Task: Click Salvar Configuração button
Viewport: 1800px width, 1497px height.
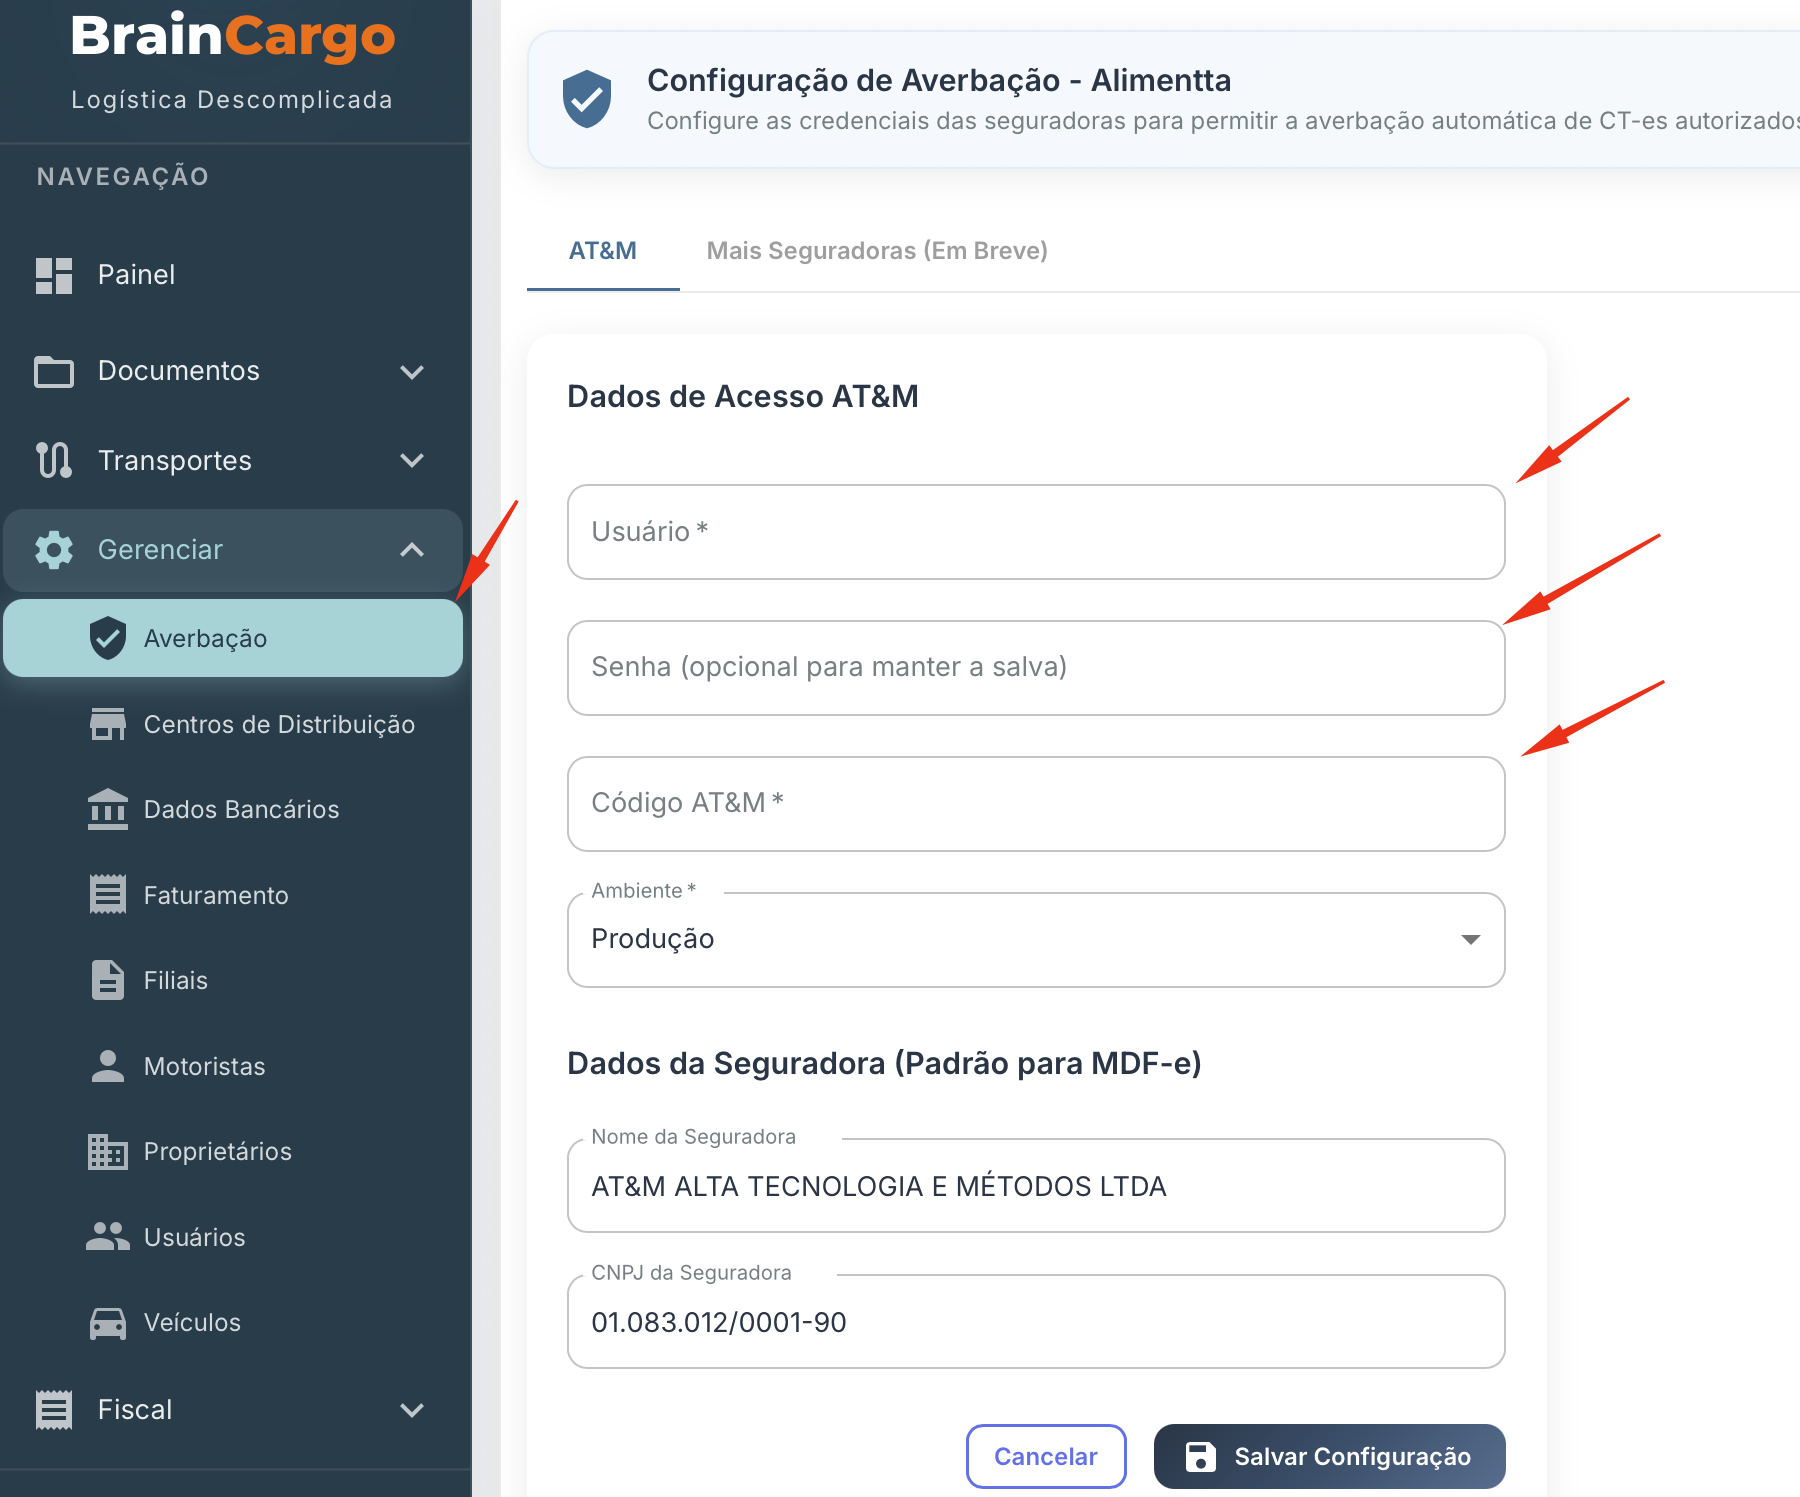Action: click(1329, 1457)
